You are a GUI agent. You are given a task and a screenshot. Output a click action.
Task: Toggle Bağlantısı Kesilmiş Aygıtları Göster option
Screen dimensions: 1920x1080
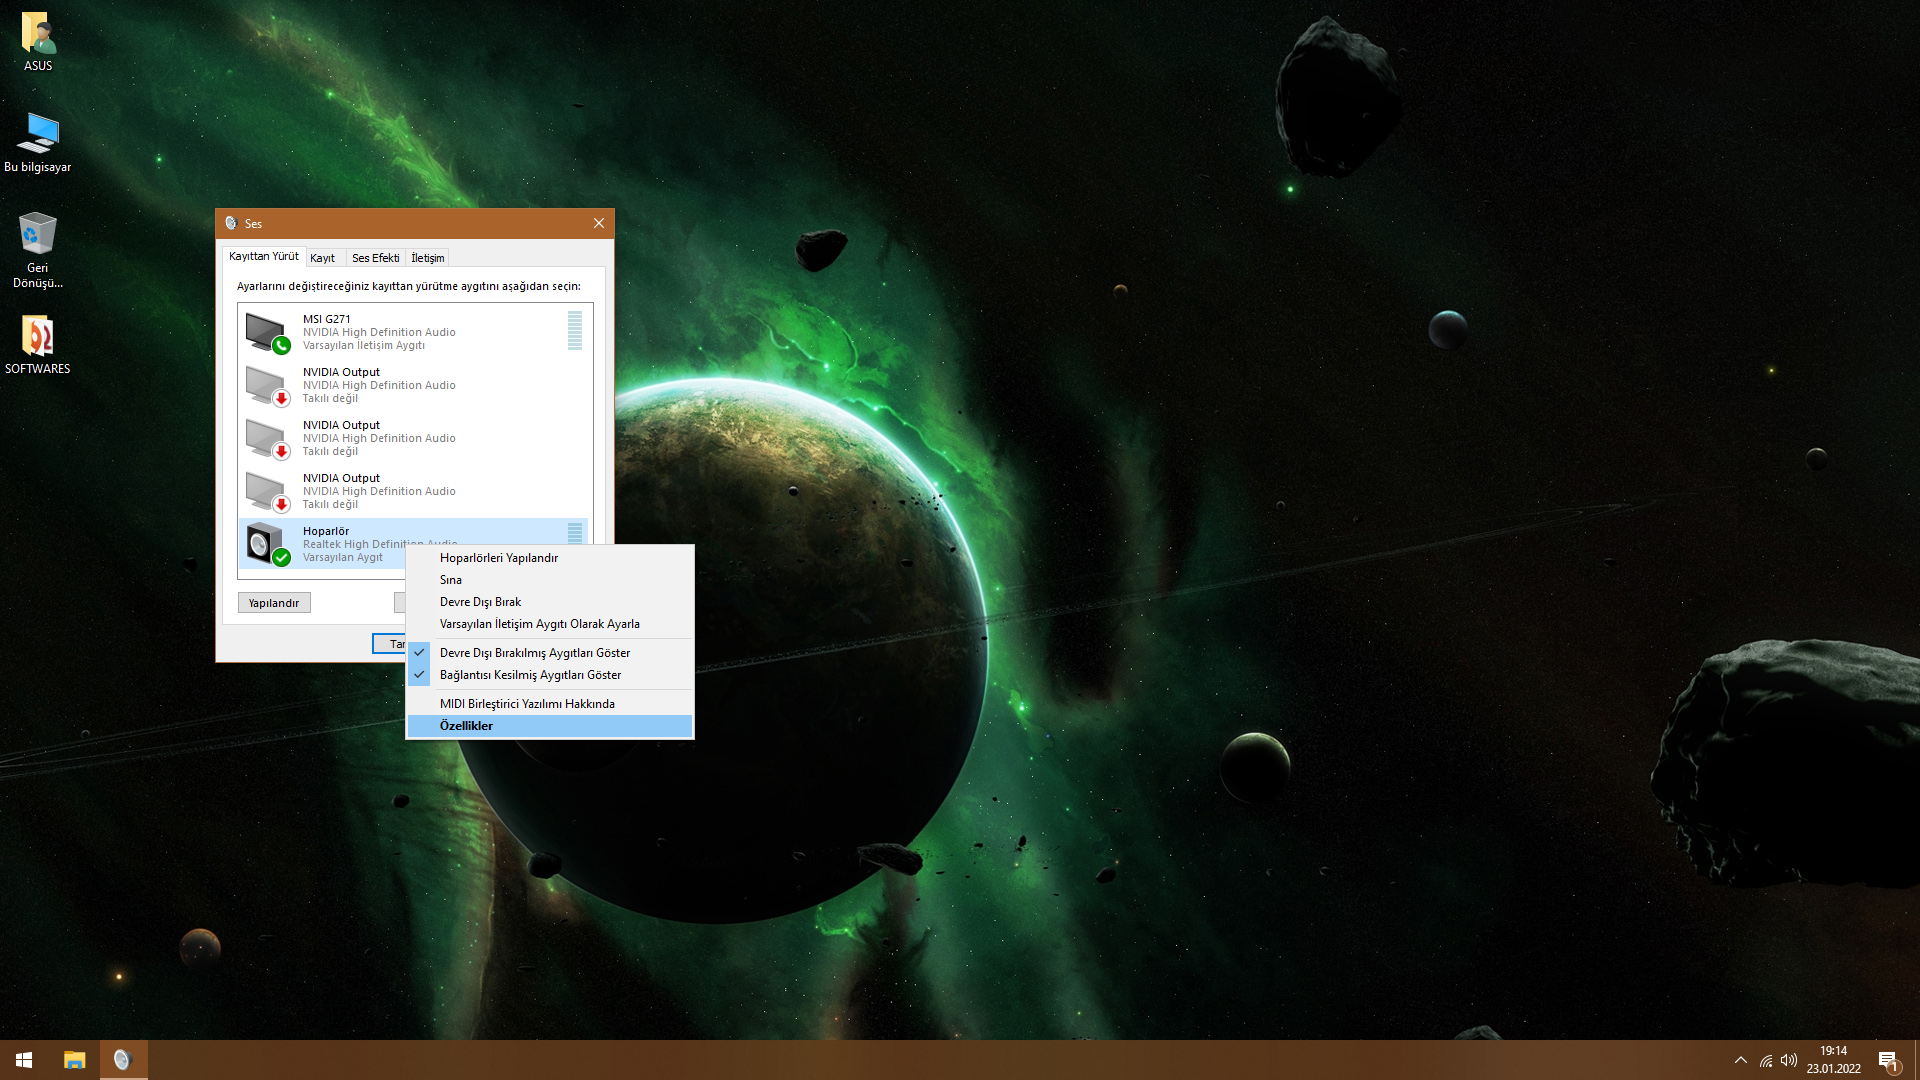(x=530, y=675)
